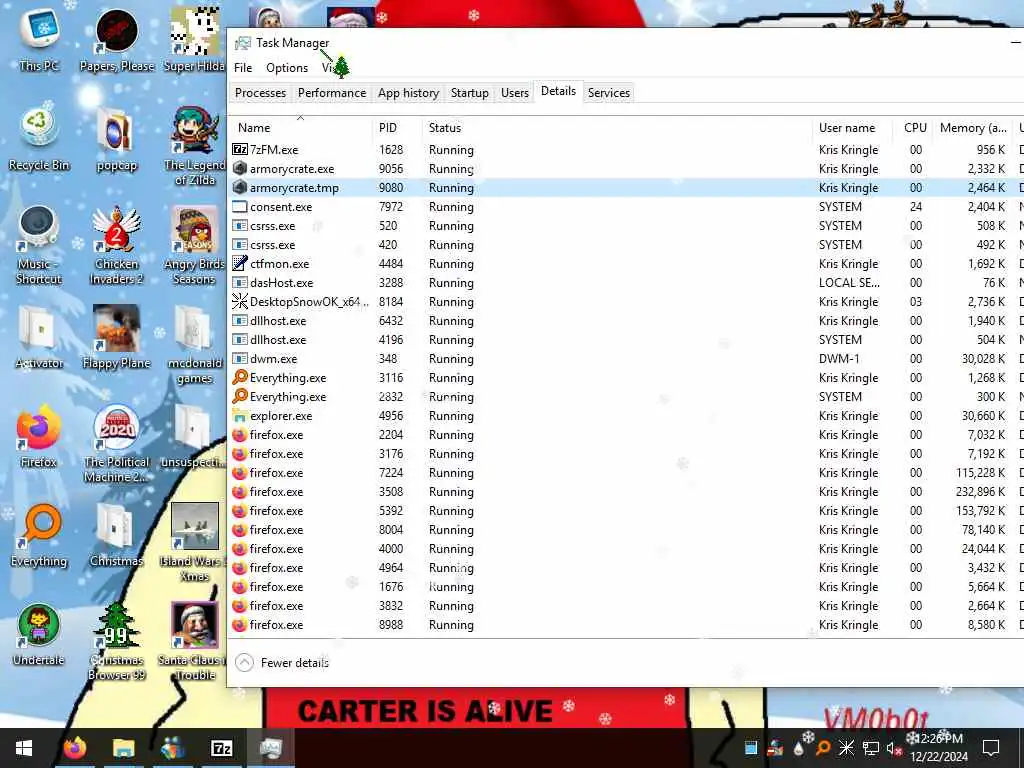Launch Firefox from the desktop icon
This screenshot has height=768, width=1024.
(39, 435)
